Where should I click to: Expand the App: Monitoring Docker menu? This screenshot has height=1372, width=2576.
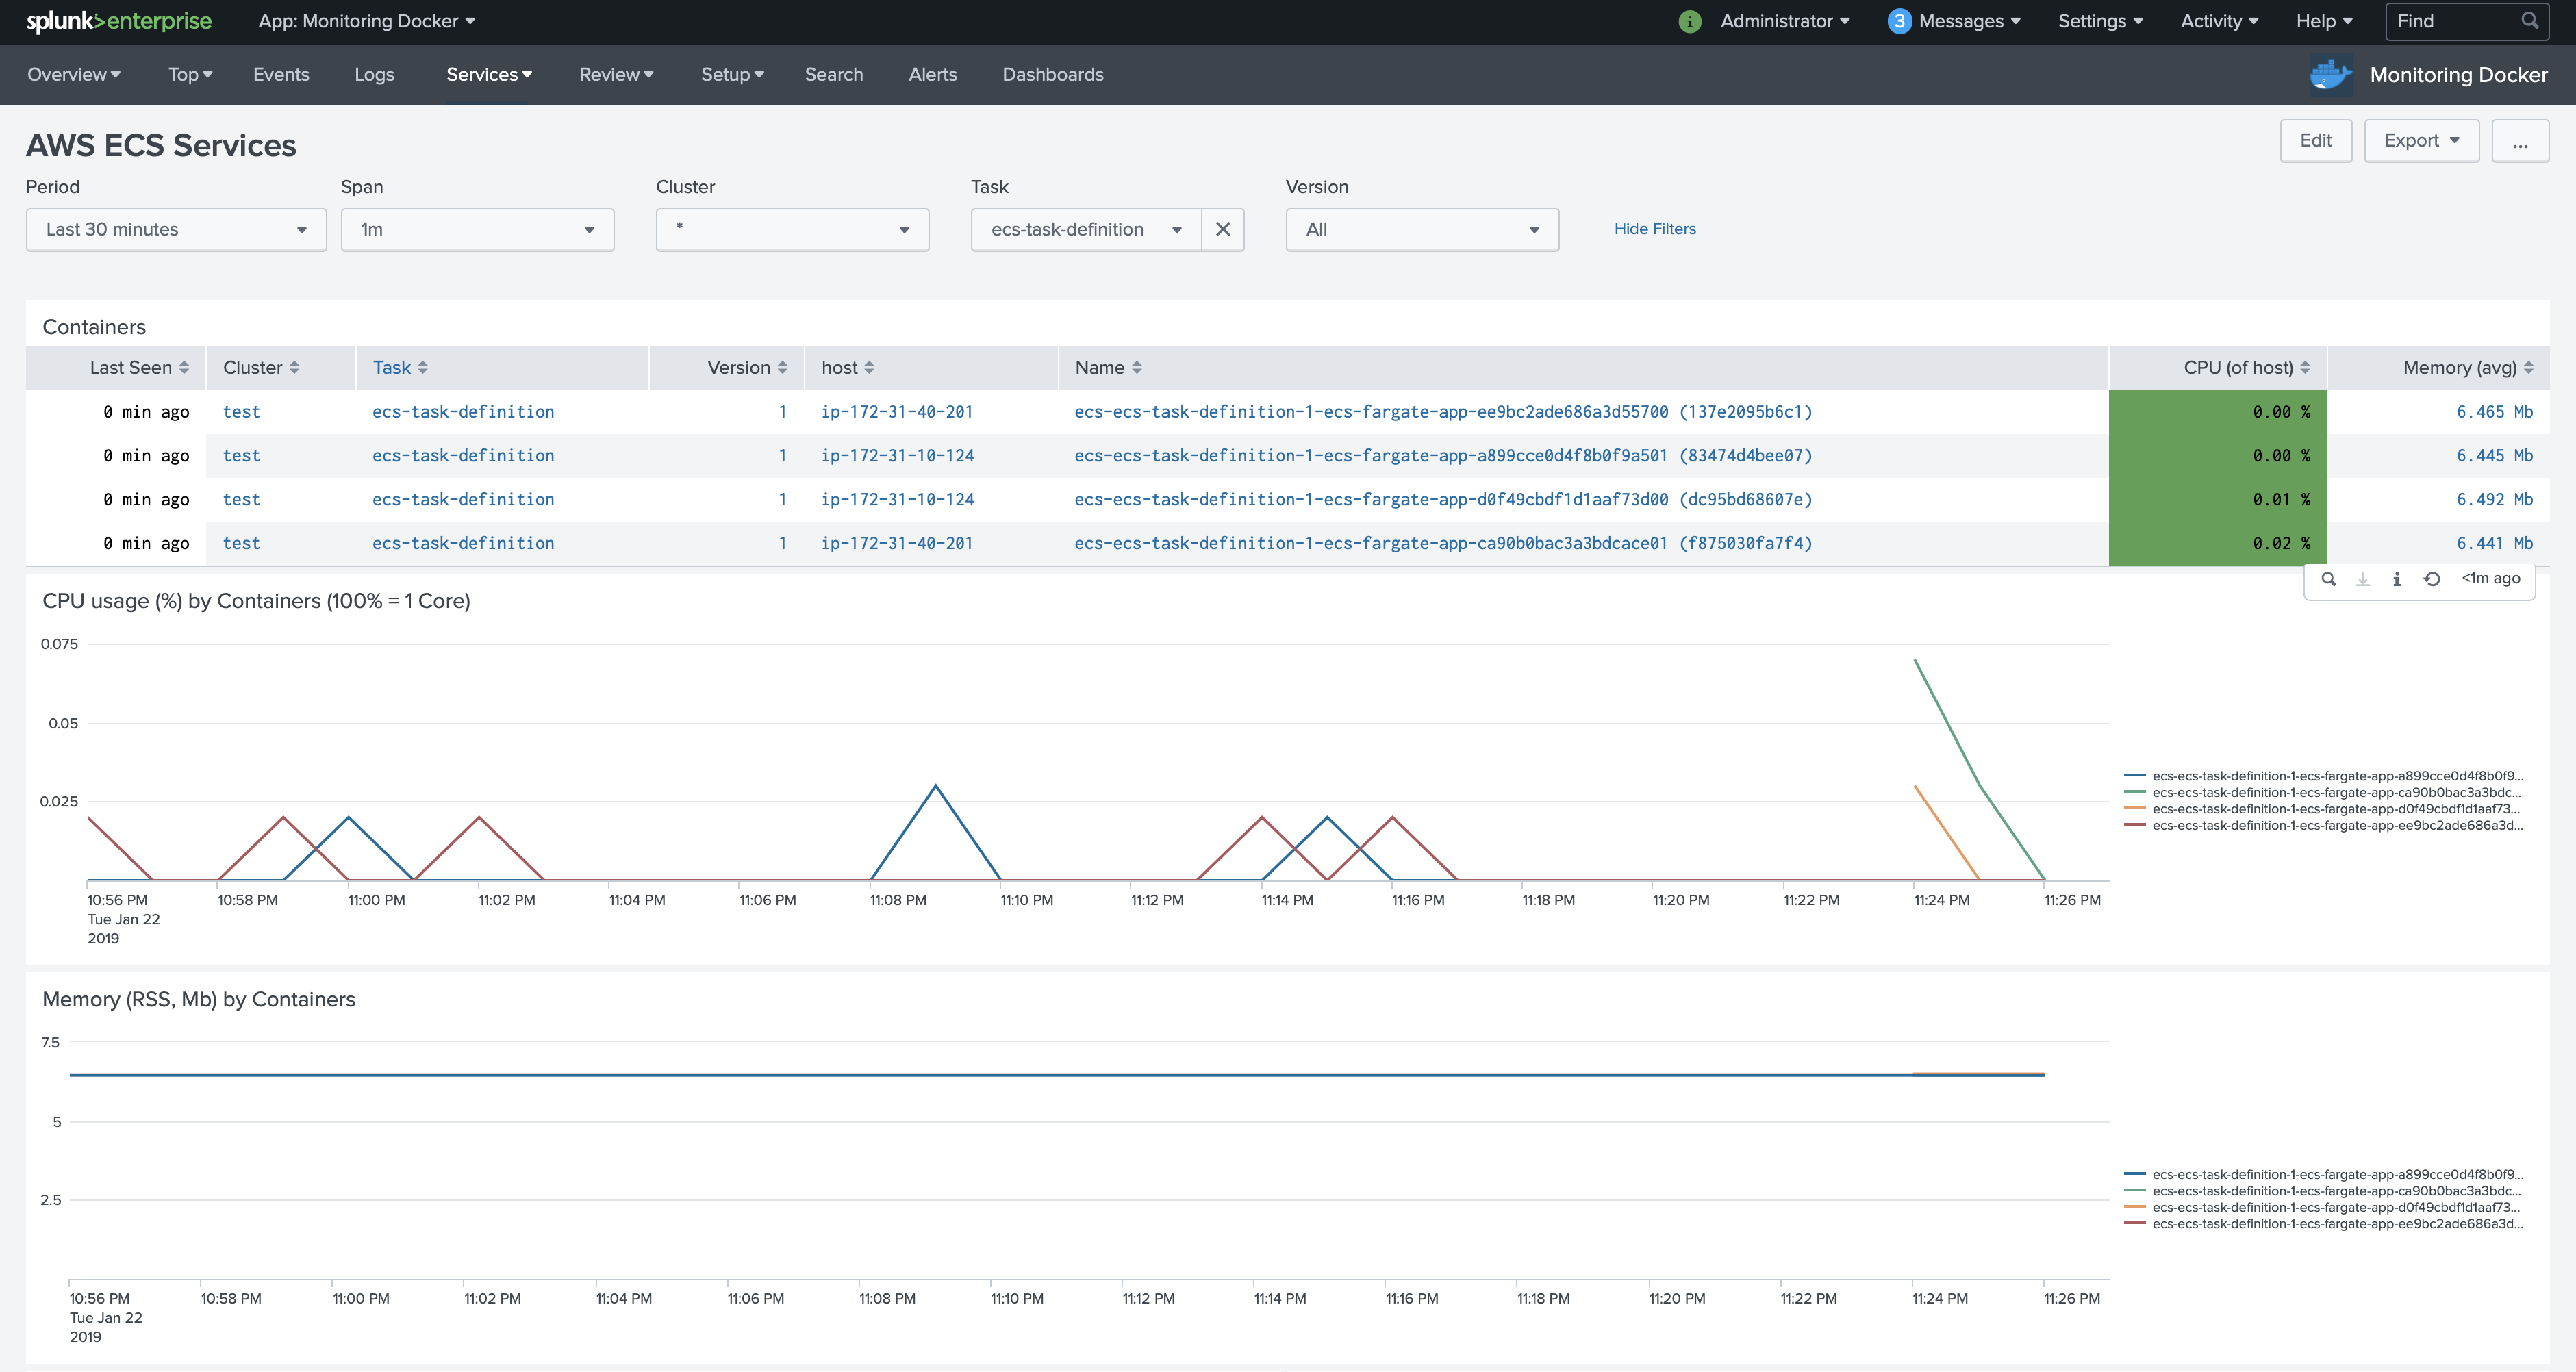coord(366,21)
